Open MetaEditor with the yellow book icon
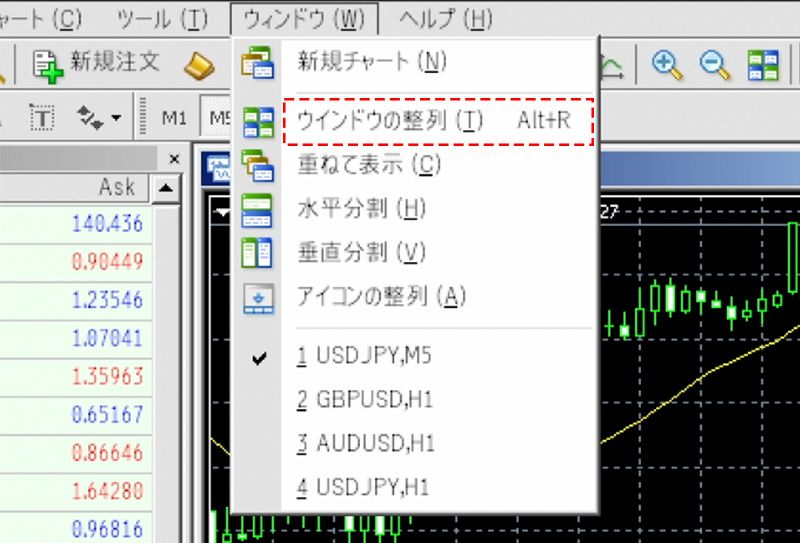 pyautogui.click(x=199, y=65)
